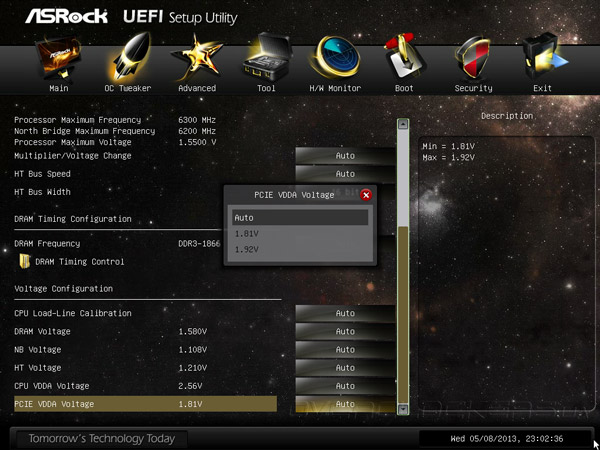
Task: Open the Multiplier/Voltage Change Auto dropdown
Action: [x=345, y=156]
